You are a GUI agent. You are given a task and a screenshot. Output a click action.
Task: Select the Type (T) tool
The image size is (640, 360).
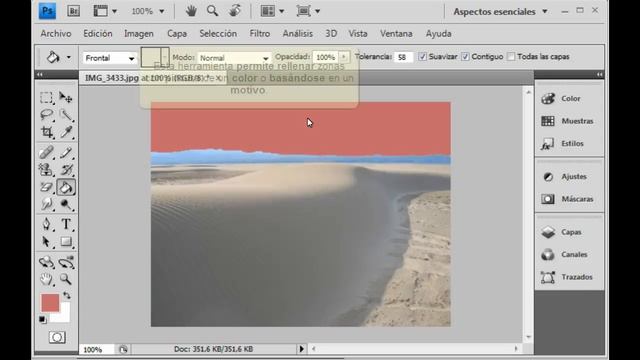pos(66,224)
